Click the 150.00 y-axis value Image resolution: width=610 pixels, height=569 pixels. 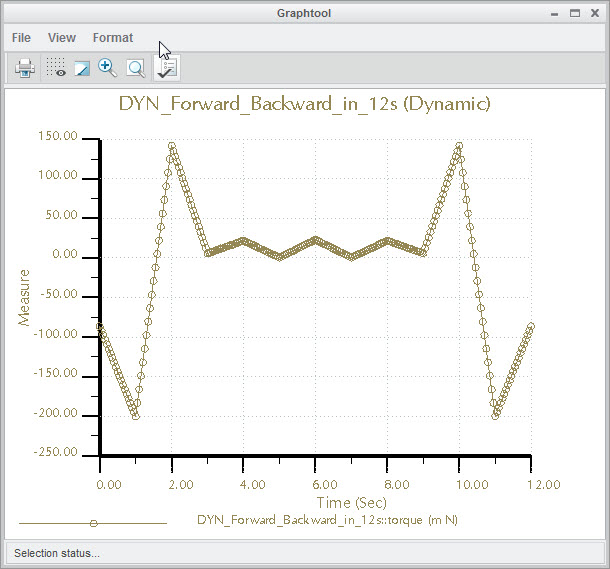pyautogui.click(x=58, y=136)
